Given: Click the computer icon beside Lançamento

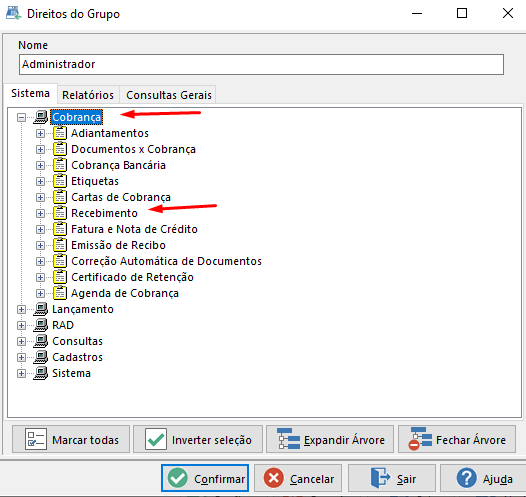Looking at the screenshot, I should (41, 309).
